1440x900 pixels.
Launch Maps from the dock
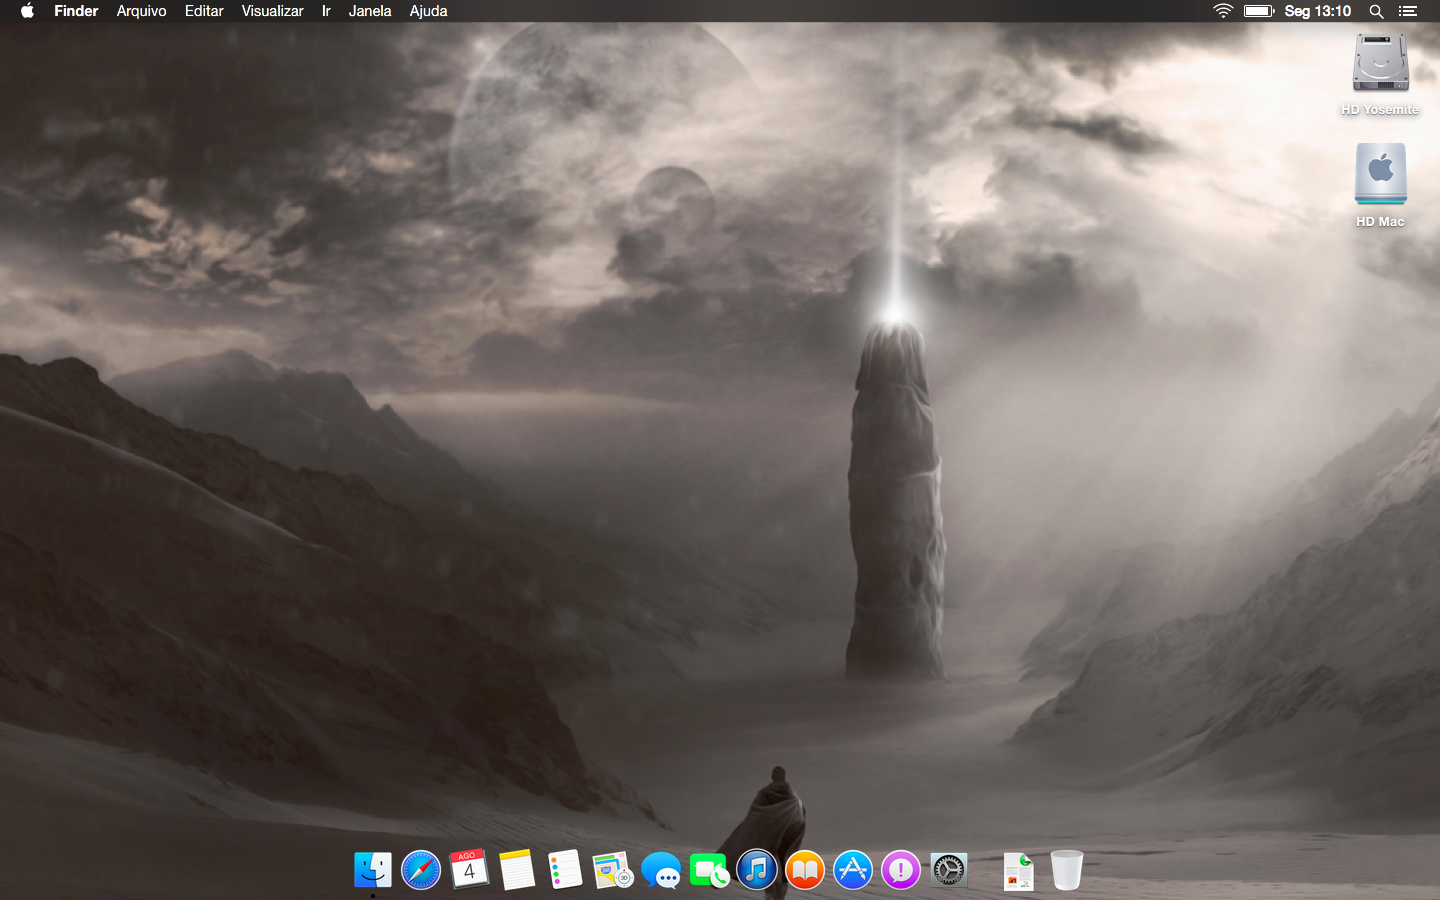pyautogui.click(x=613, y=870)
